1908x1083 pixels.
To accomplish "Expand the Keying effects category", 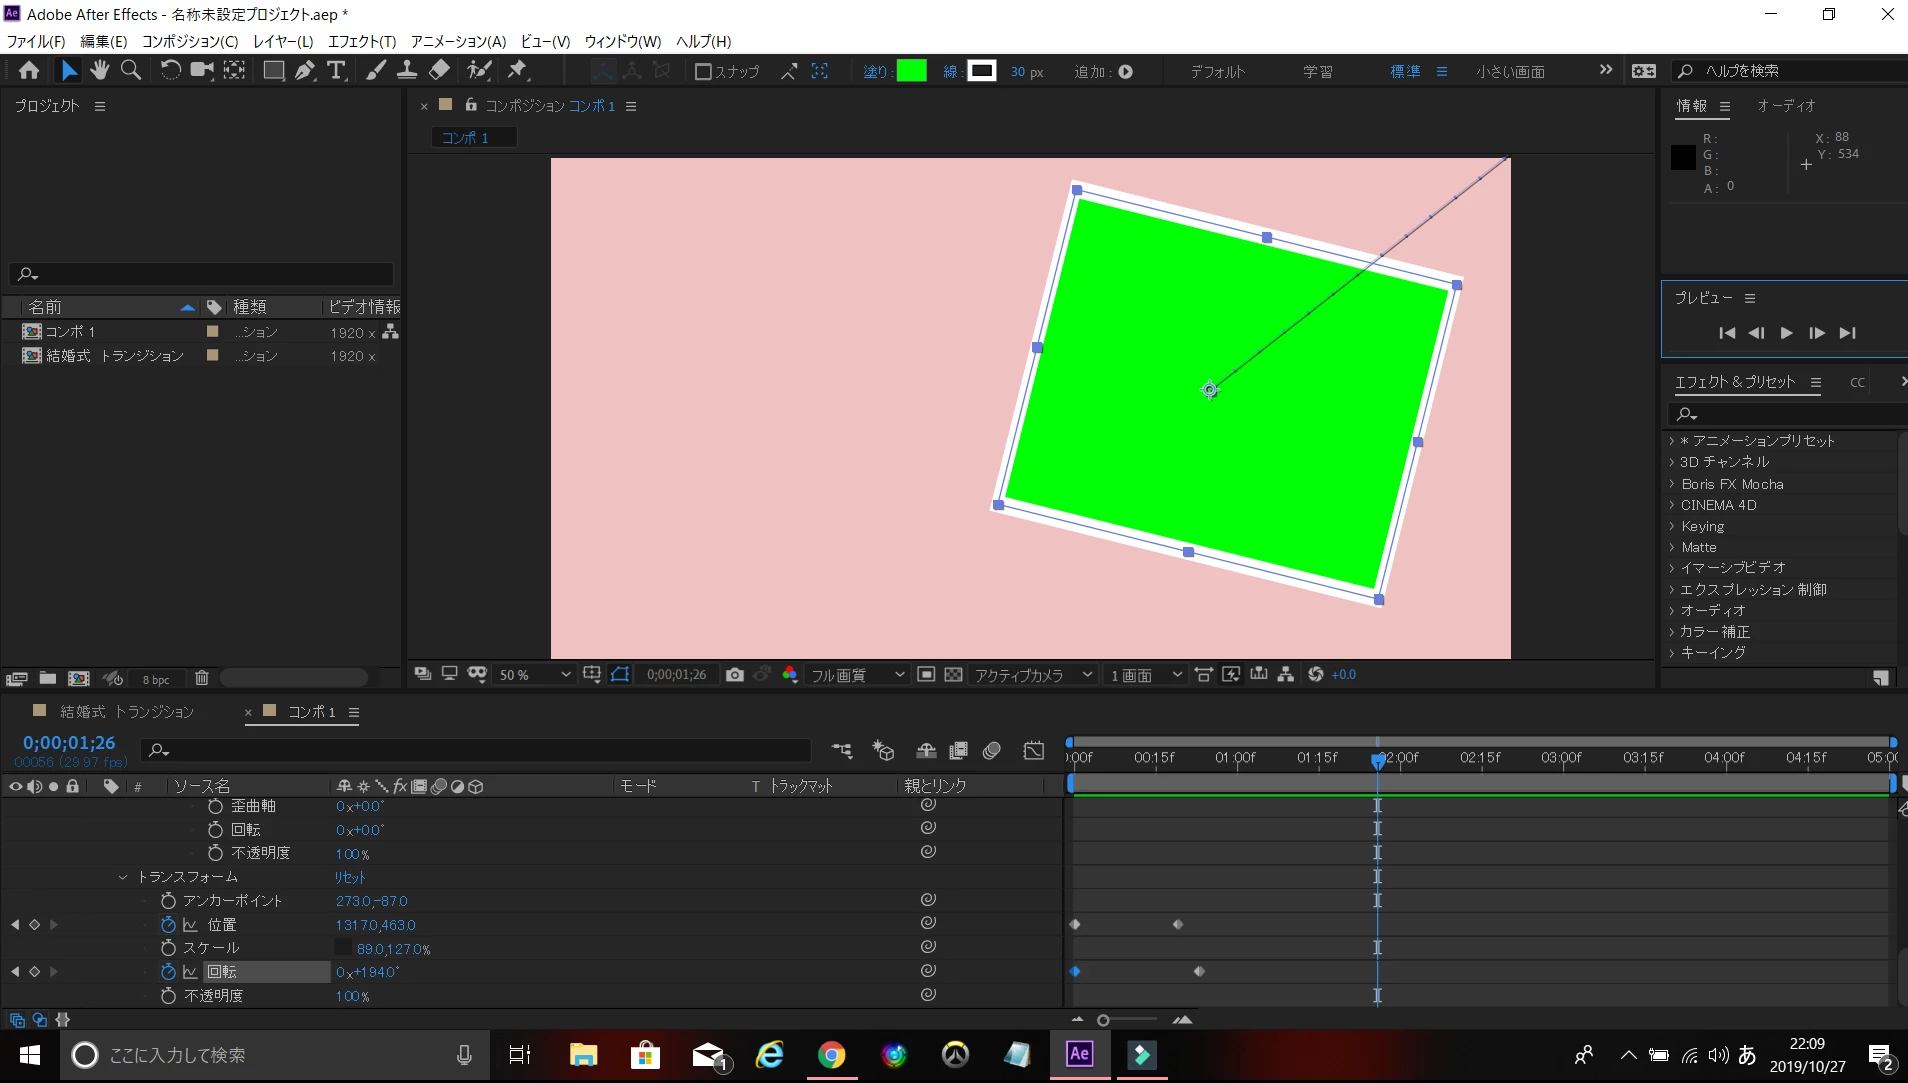I will click(x=1672, y=526).
